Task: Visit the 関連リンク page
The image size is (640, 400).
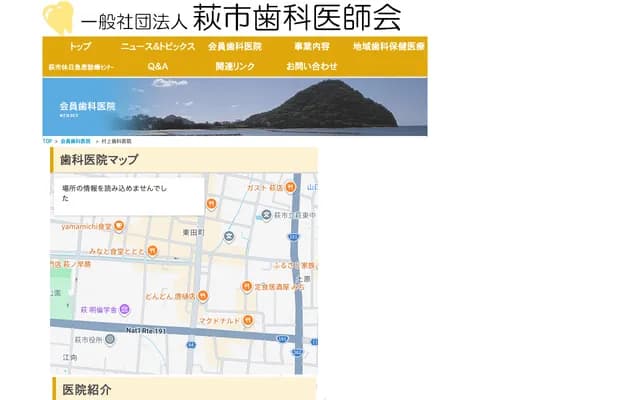Action: pos(234,66)
